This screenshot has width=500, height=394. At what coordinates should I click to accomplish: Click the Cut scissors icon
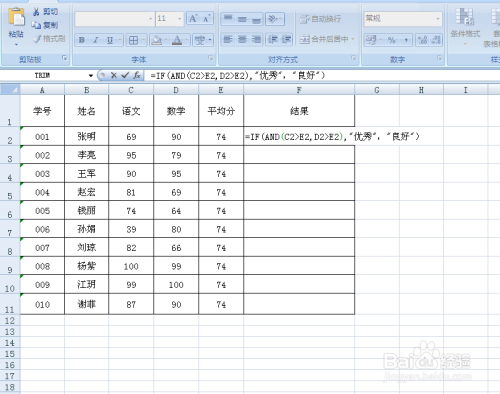click(36, 12)
